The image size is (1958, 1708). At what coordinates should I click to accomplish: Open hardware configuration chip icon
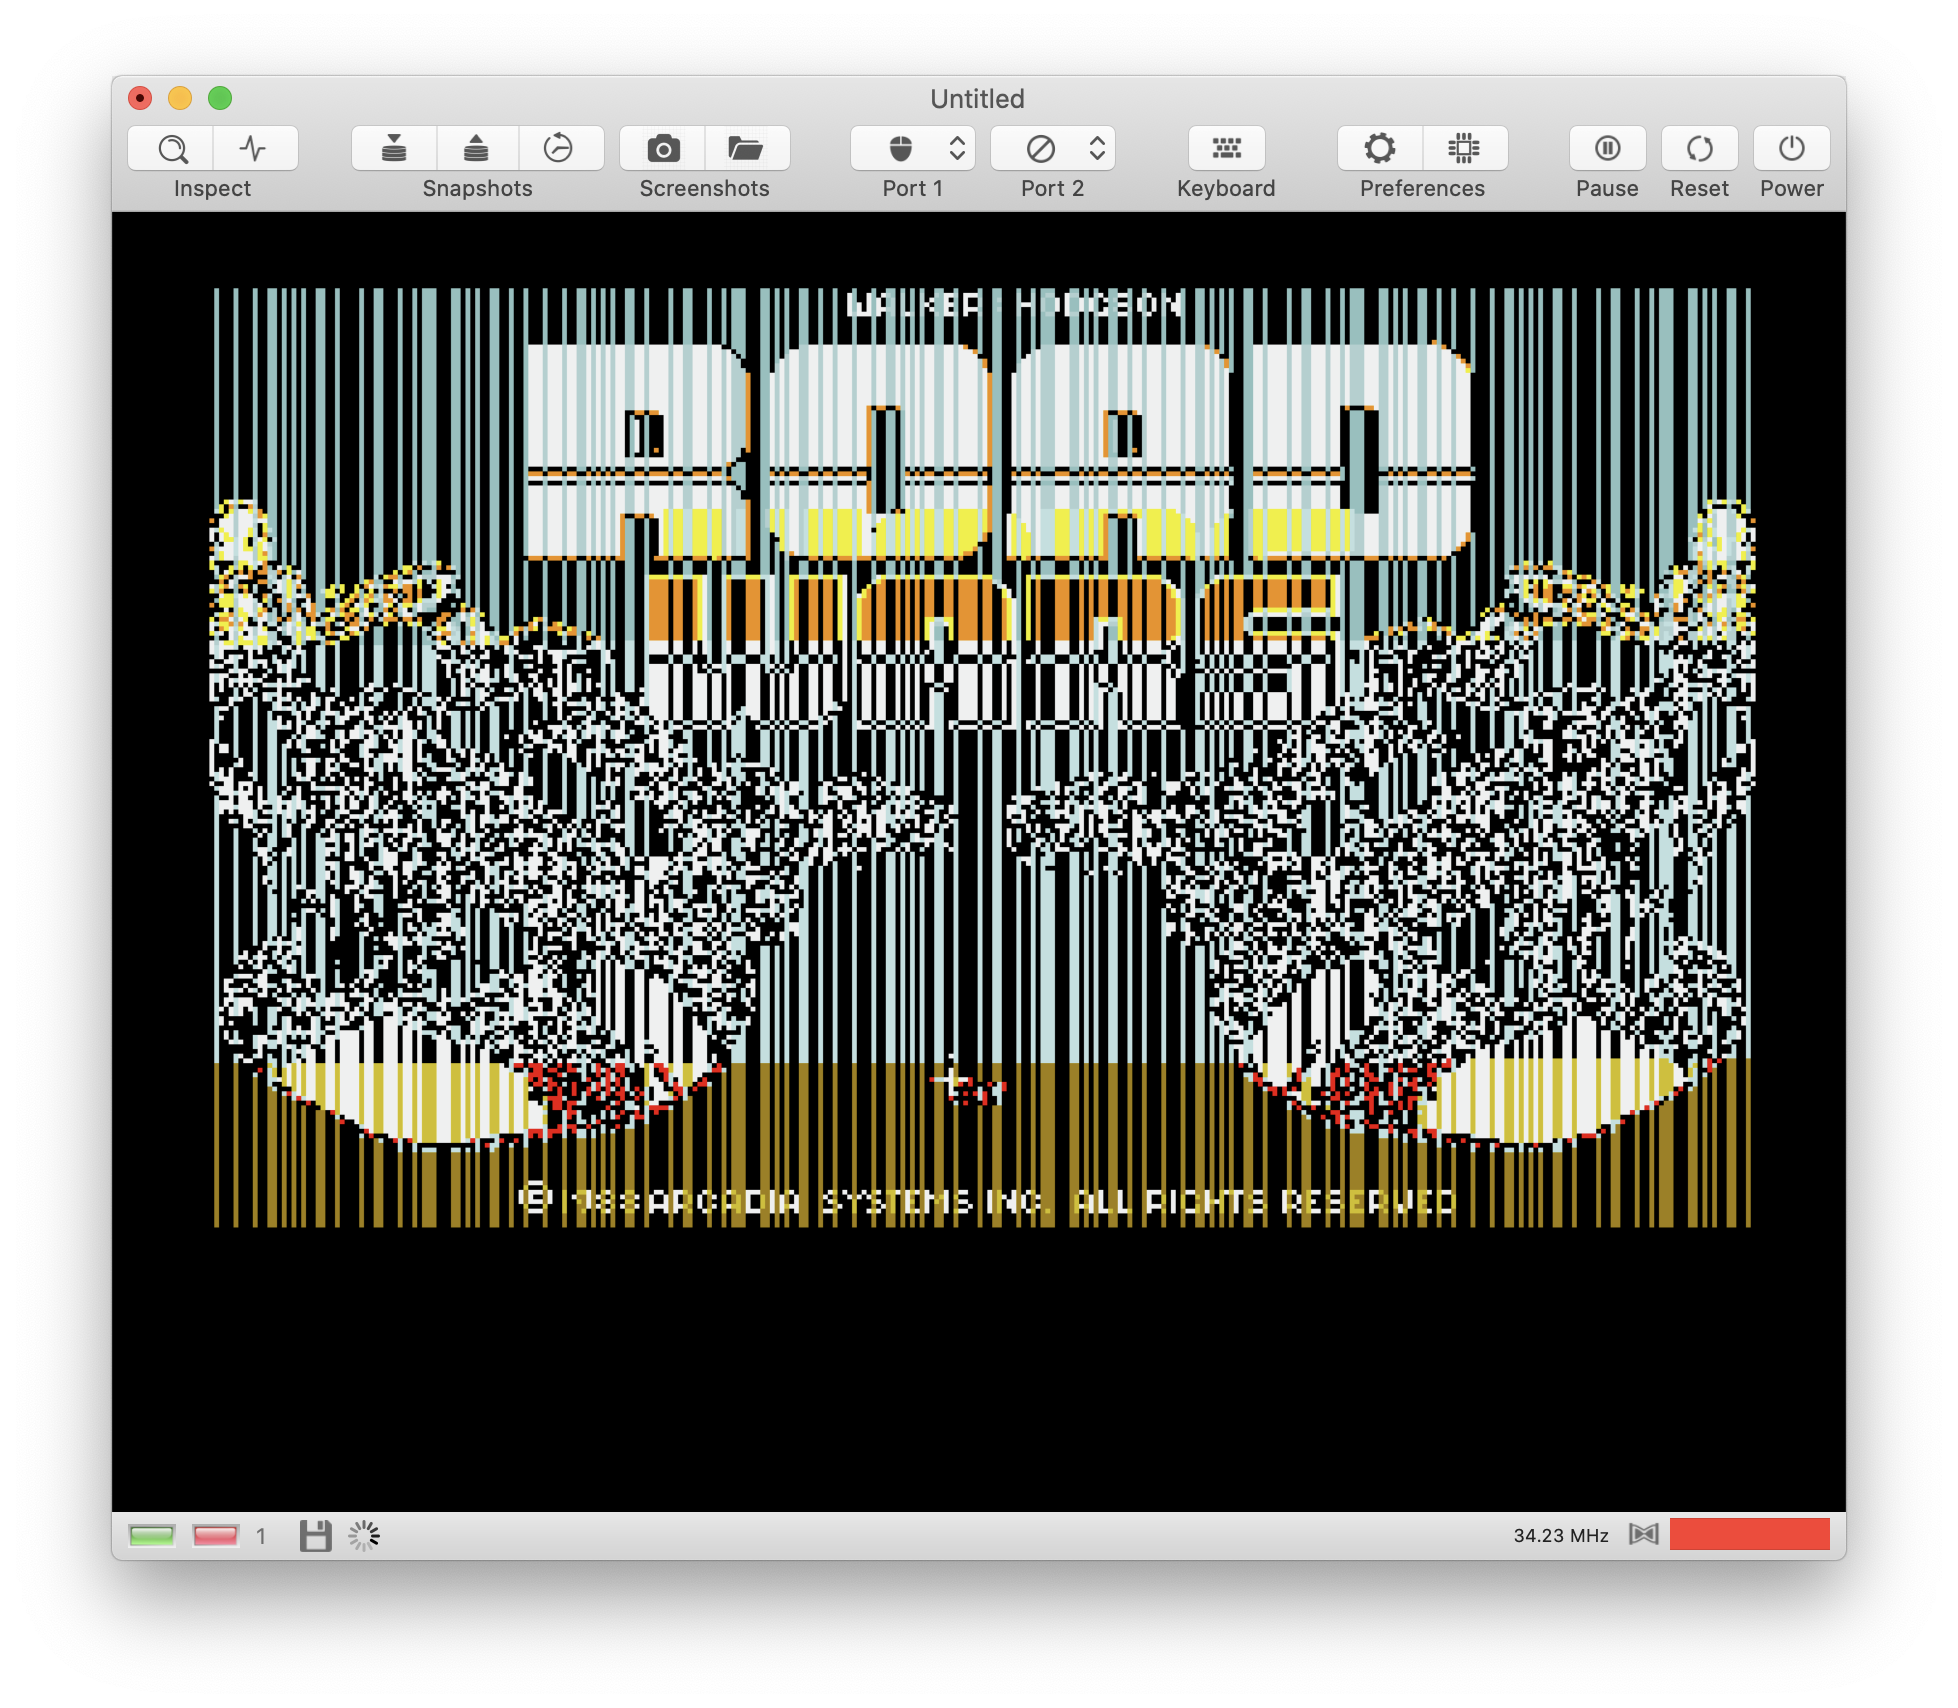(x=1464, y=149)
